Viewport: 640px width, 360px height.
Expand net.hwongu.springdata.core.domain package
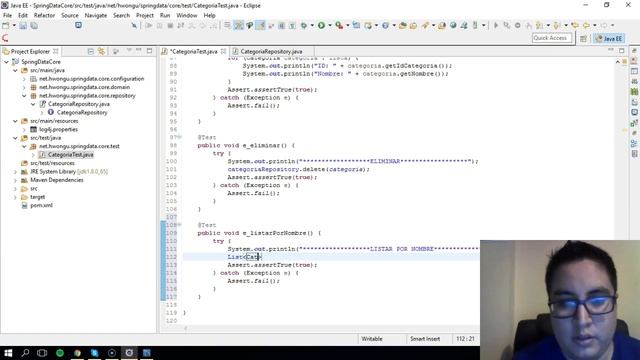click(x=24, y=87)
